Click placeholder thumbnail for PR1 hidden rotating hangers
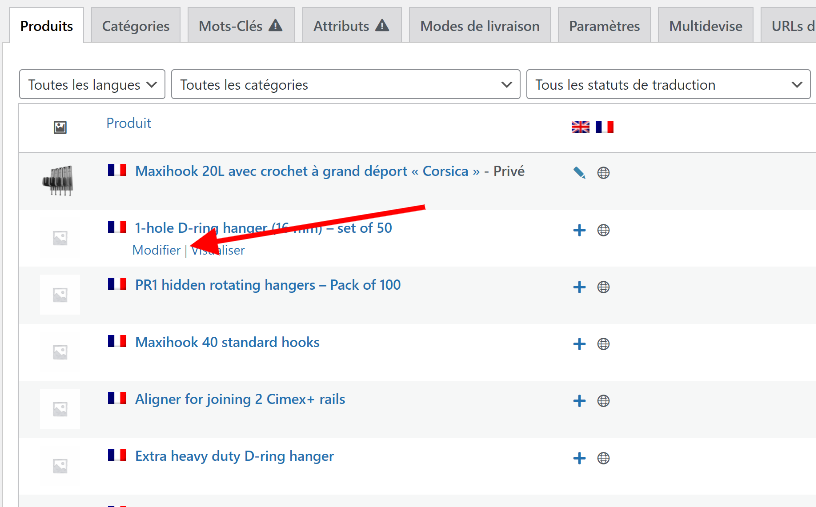The image size is (816, 507). point(60,295)
